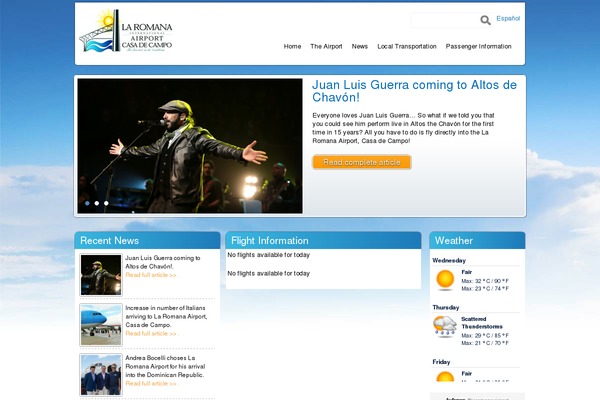Click the thunderstorm weather icon for Thursday
Image resolution: width=600 pixels, height=400 pixels.
tap(445, 327)
